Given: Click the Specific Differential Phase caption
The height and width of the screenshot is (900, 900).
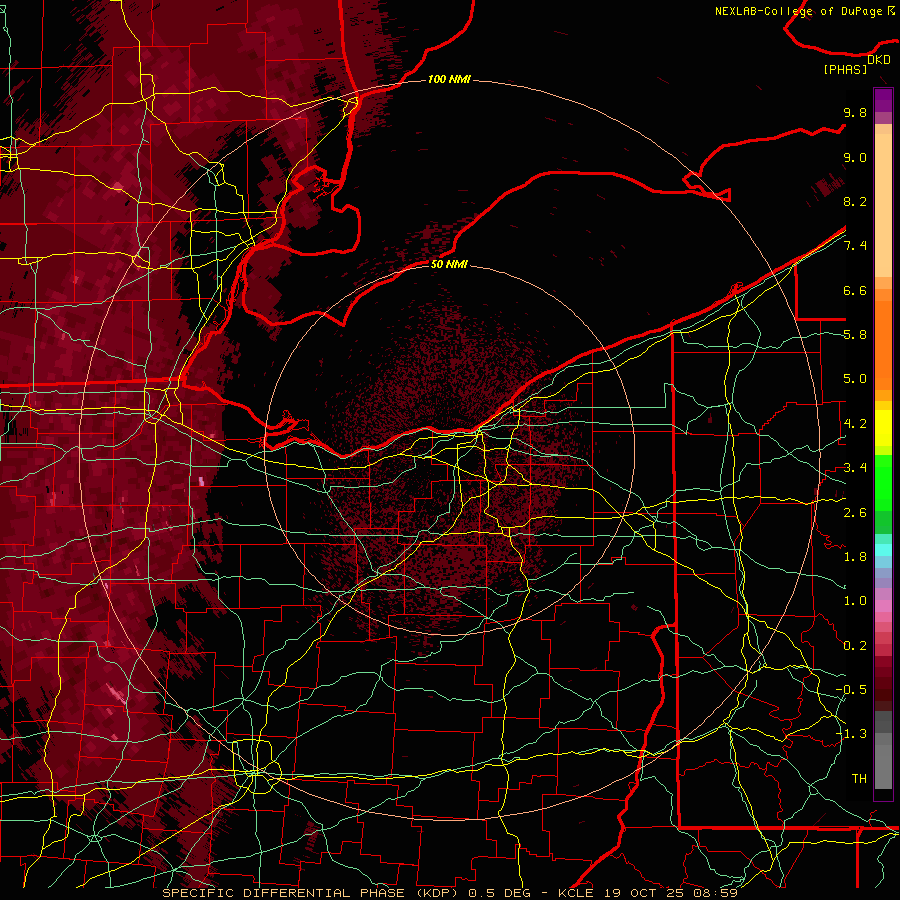Looking at the screenshot, I should click(x=449, y=893).
